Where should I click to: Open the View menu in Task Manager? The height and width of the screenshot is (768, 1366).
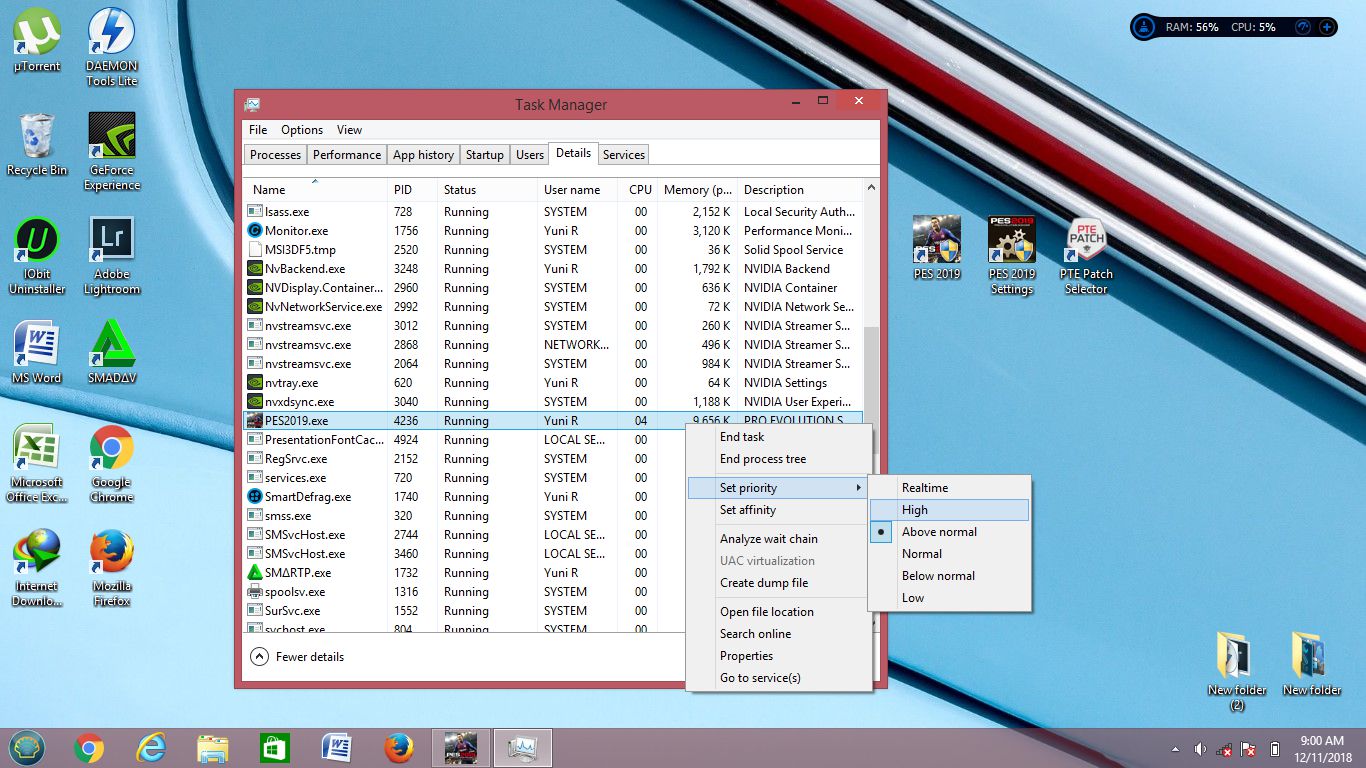tap(349, 130)
